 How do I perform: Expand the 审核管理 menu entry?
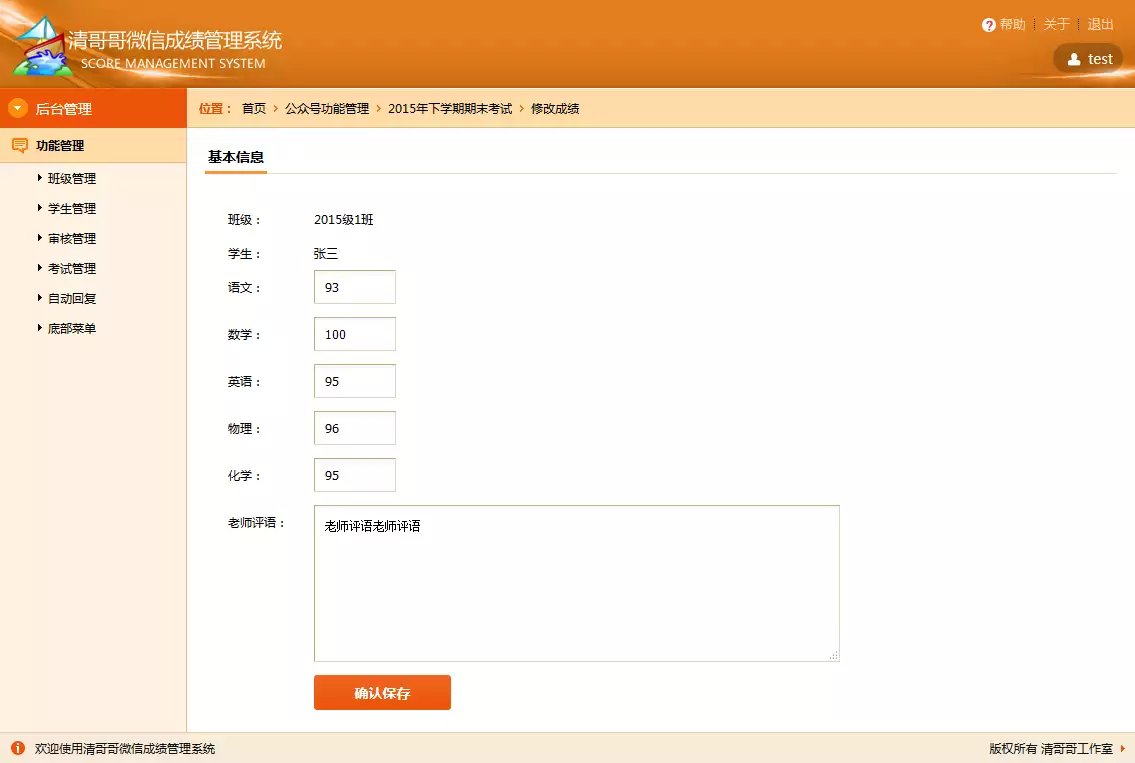click(71, 239)
